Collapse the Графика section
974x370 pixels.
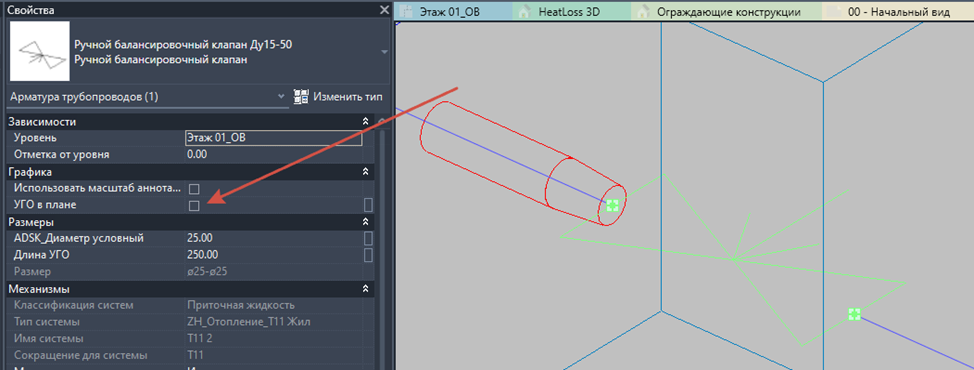click(x=365, y=171)
